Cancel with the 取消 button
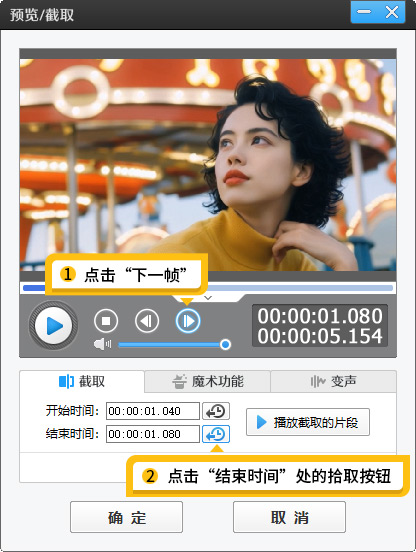The image size is (416, 552). coord(289,517)
